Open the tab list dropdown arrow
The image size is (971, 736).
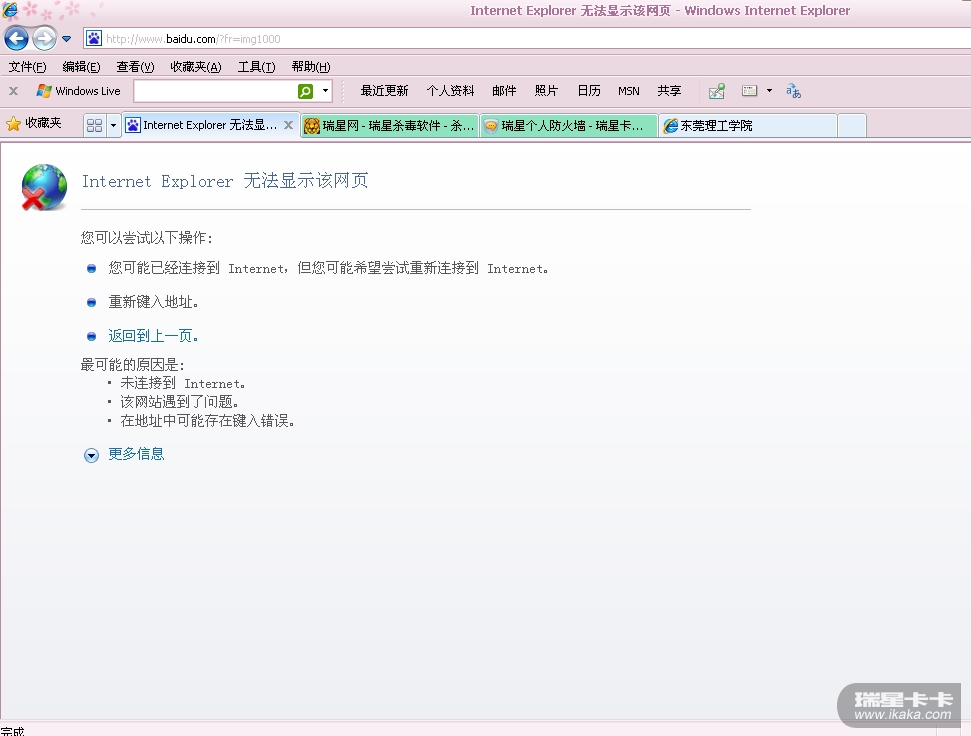[x=113, y=126]
